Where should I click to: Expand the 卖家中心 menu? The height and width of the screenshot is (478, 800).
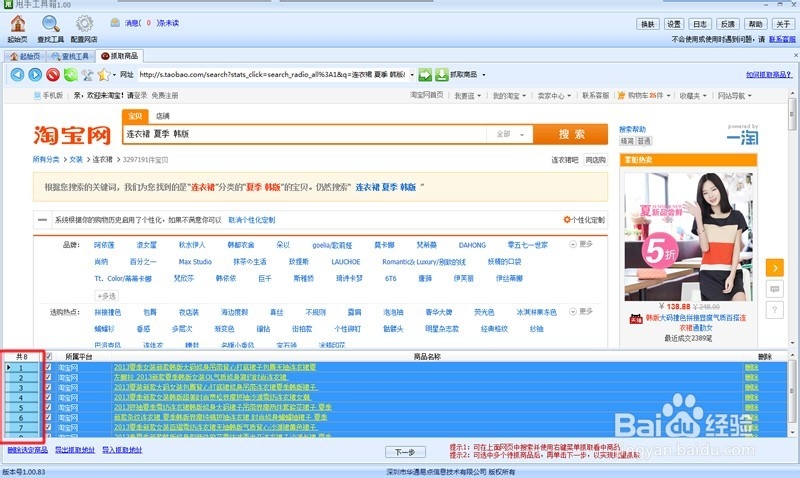(554, 95)
